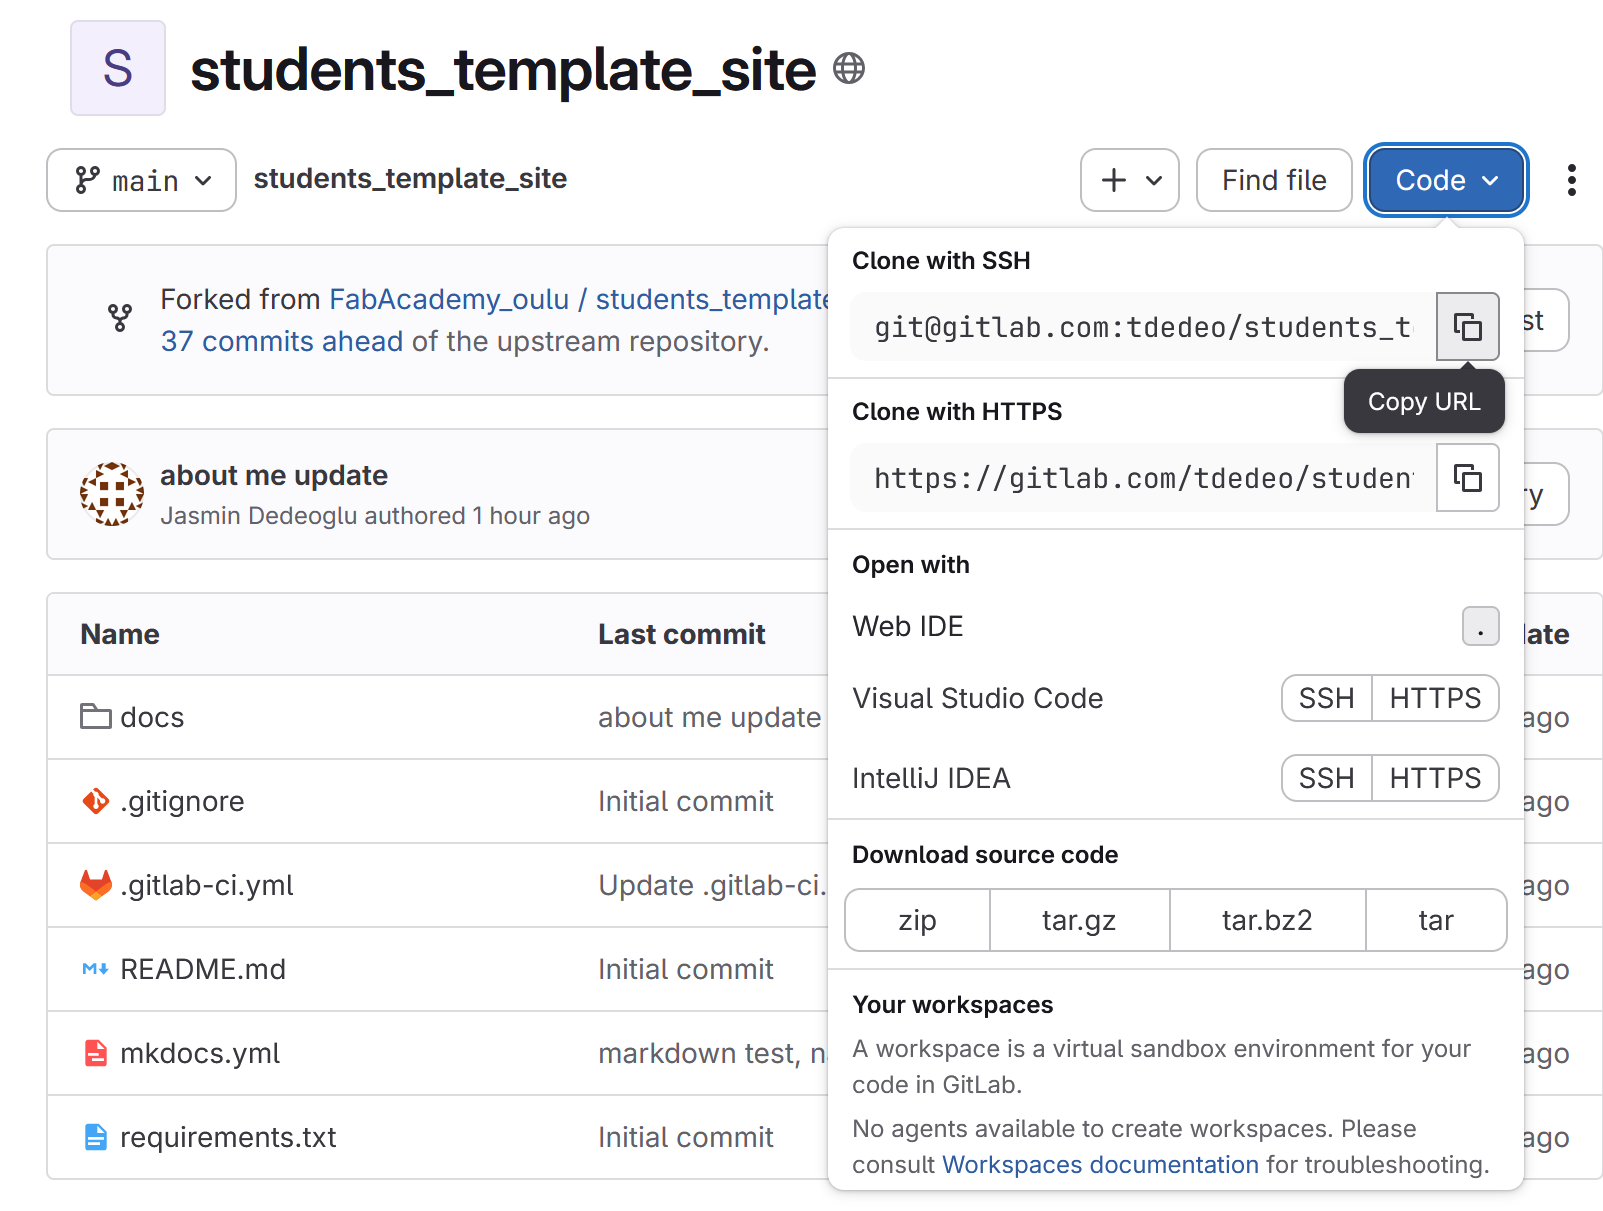Open in Visual Studio Code via HTTPS
The width and height of the screenshot is (1603, 1211).
[1435, 698]
